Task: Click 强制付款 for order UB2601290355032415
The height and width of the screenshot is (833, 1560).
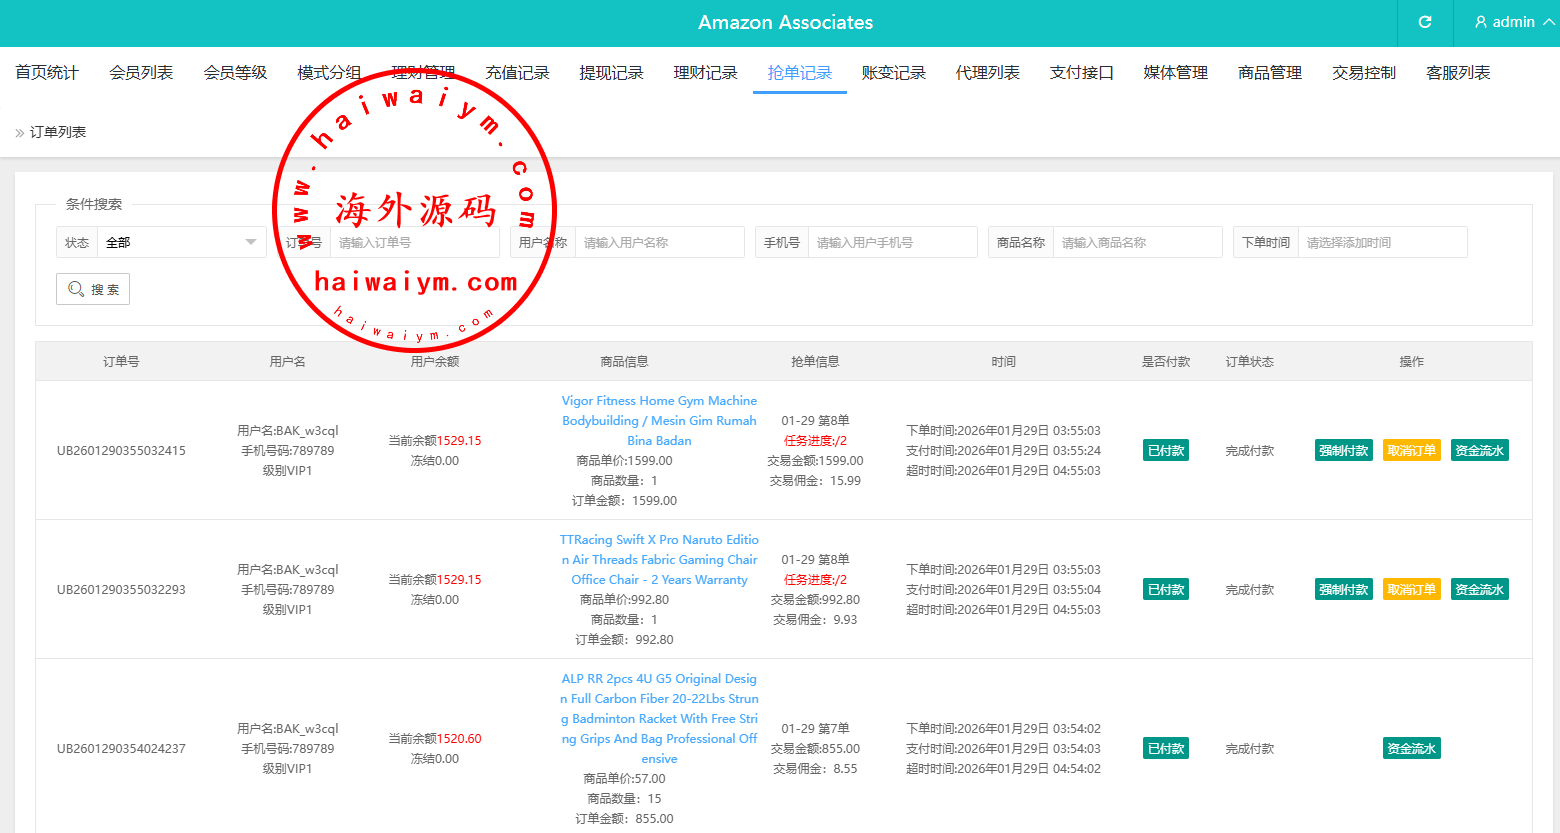Action: pos(1343,451)
